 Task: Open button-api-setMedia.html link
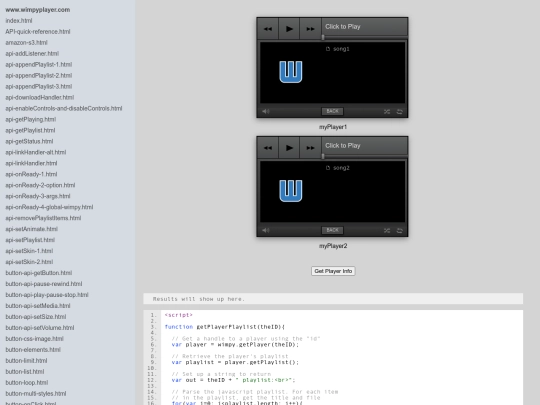pos(38,306)
